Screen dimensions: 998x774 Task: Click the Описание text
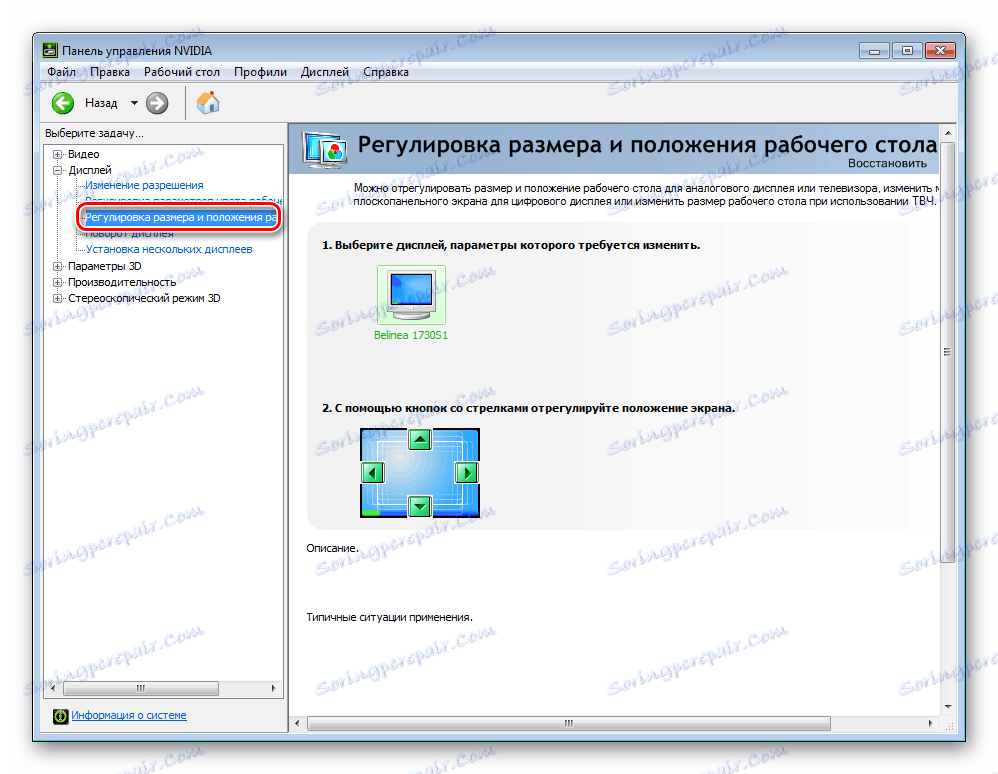point(332,548)
